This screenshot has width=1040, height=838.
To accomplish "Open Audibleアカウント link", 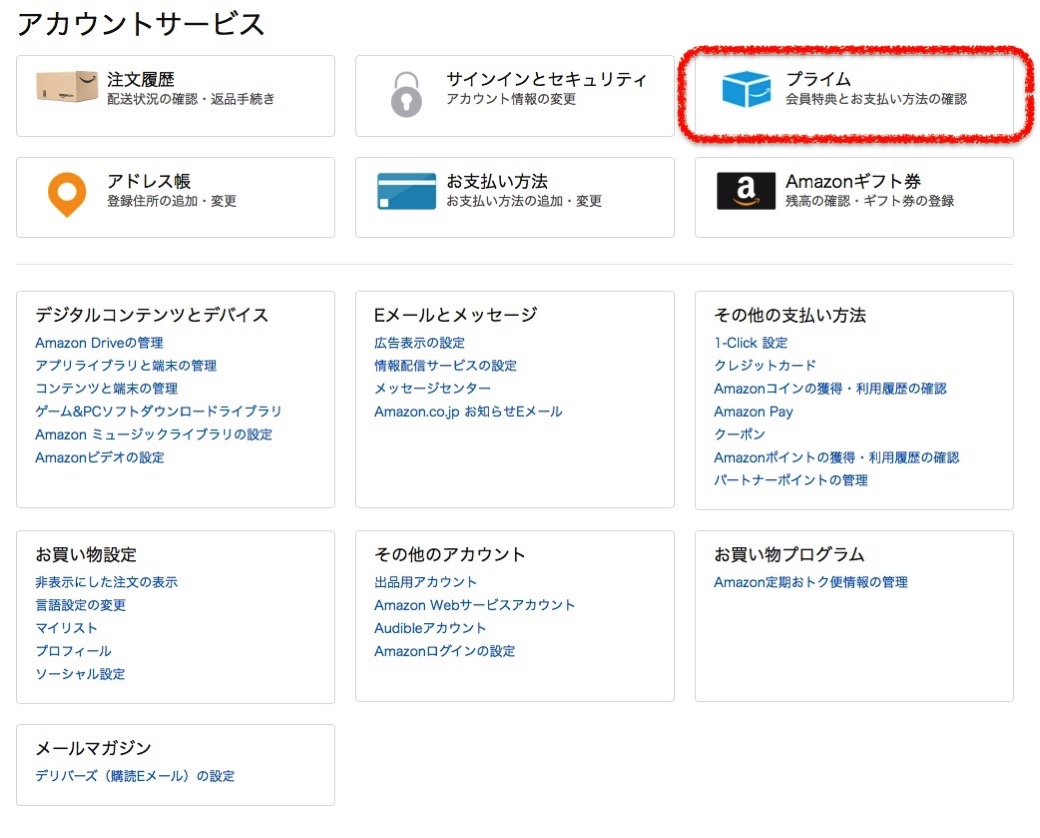I will coord(430,628).
